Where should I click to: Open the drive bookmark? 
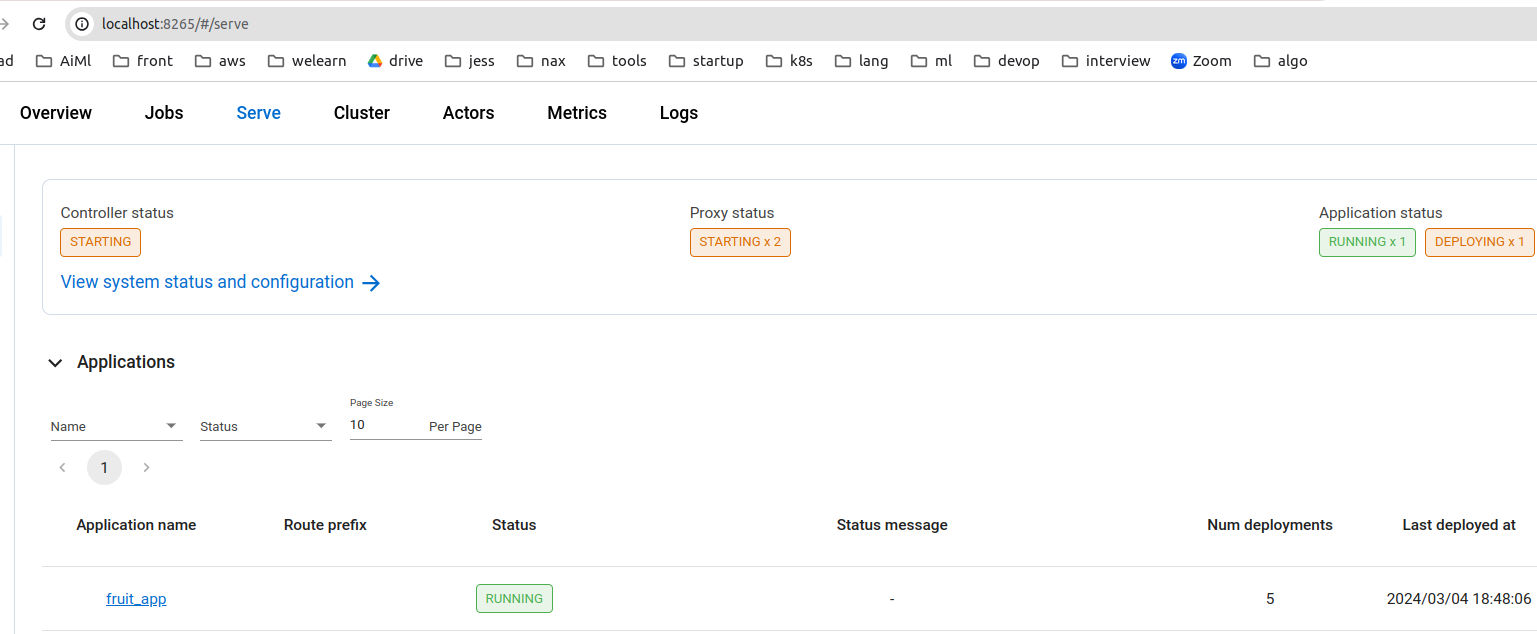coord(395,61)
